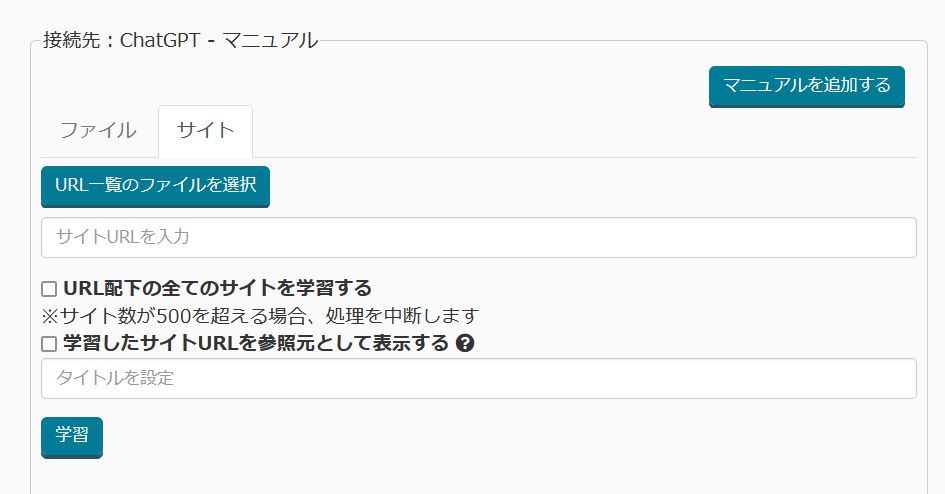The image size is (945, 494).
Task: Select the サイト tab
Action: click(205, 131)
